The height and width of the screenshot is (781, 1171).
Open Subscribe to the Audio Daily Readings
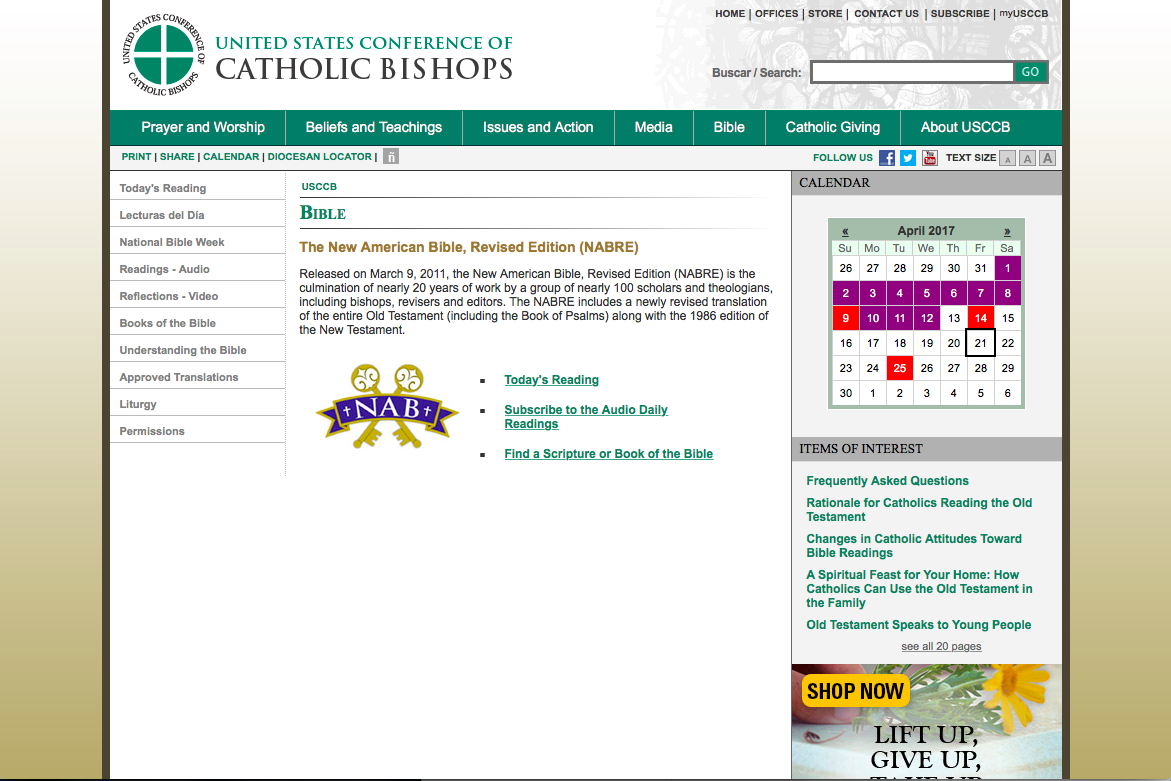point(586,417)
